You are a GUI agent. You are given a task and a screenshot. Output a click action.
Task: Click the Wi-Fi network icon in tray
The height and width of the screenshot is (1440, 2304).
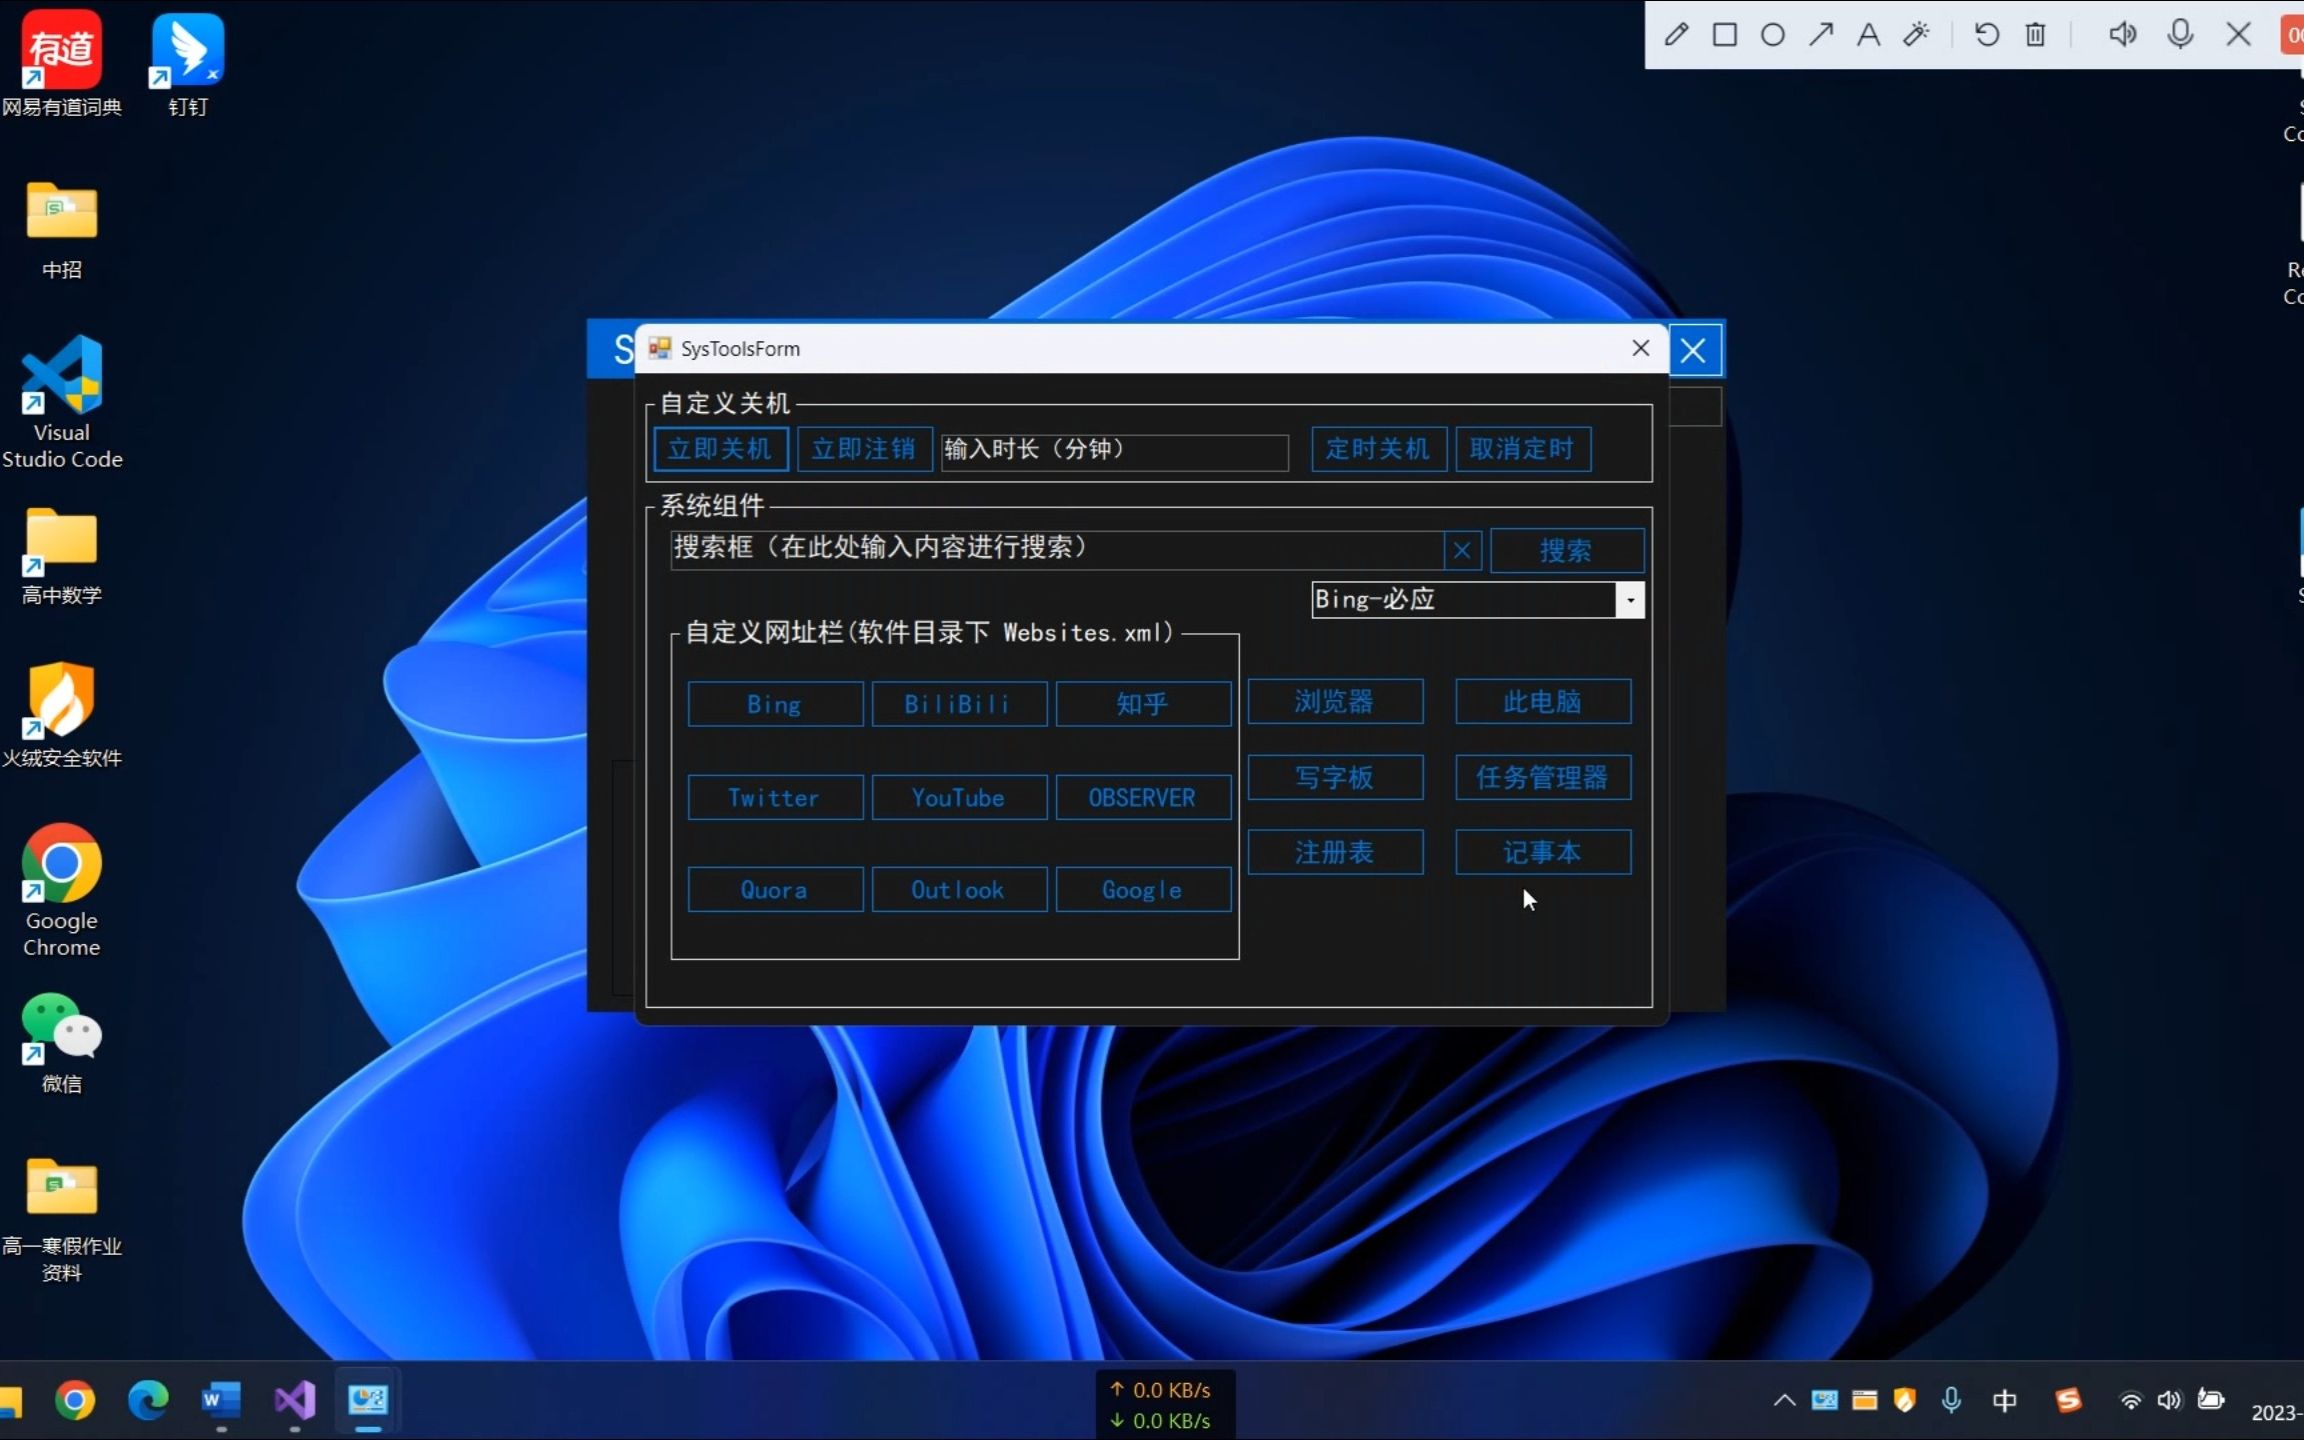tap(2131, 1400)
